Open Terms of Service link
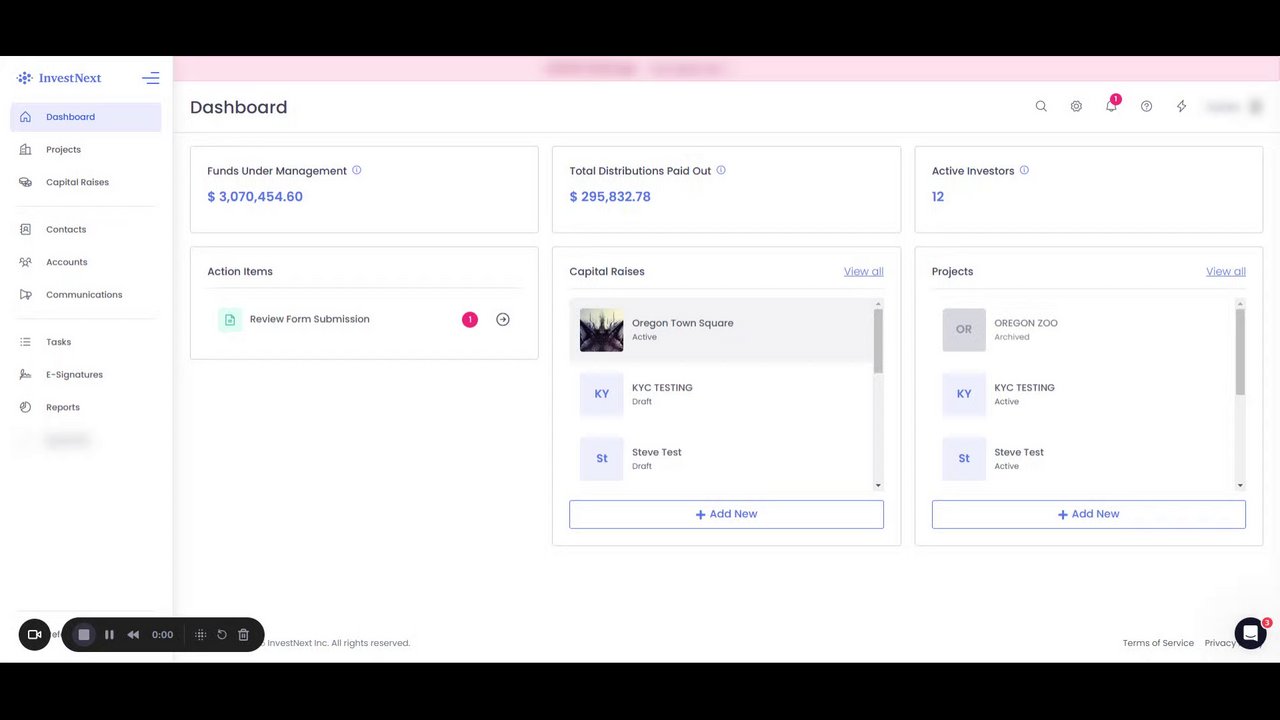This screenshot has height=720, width=1280. [x=1158, y=643]
